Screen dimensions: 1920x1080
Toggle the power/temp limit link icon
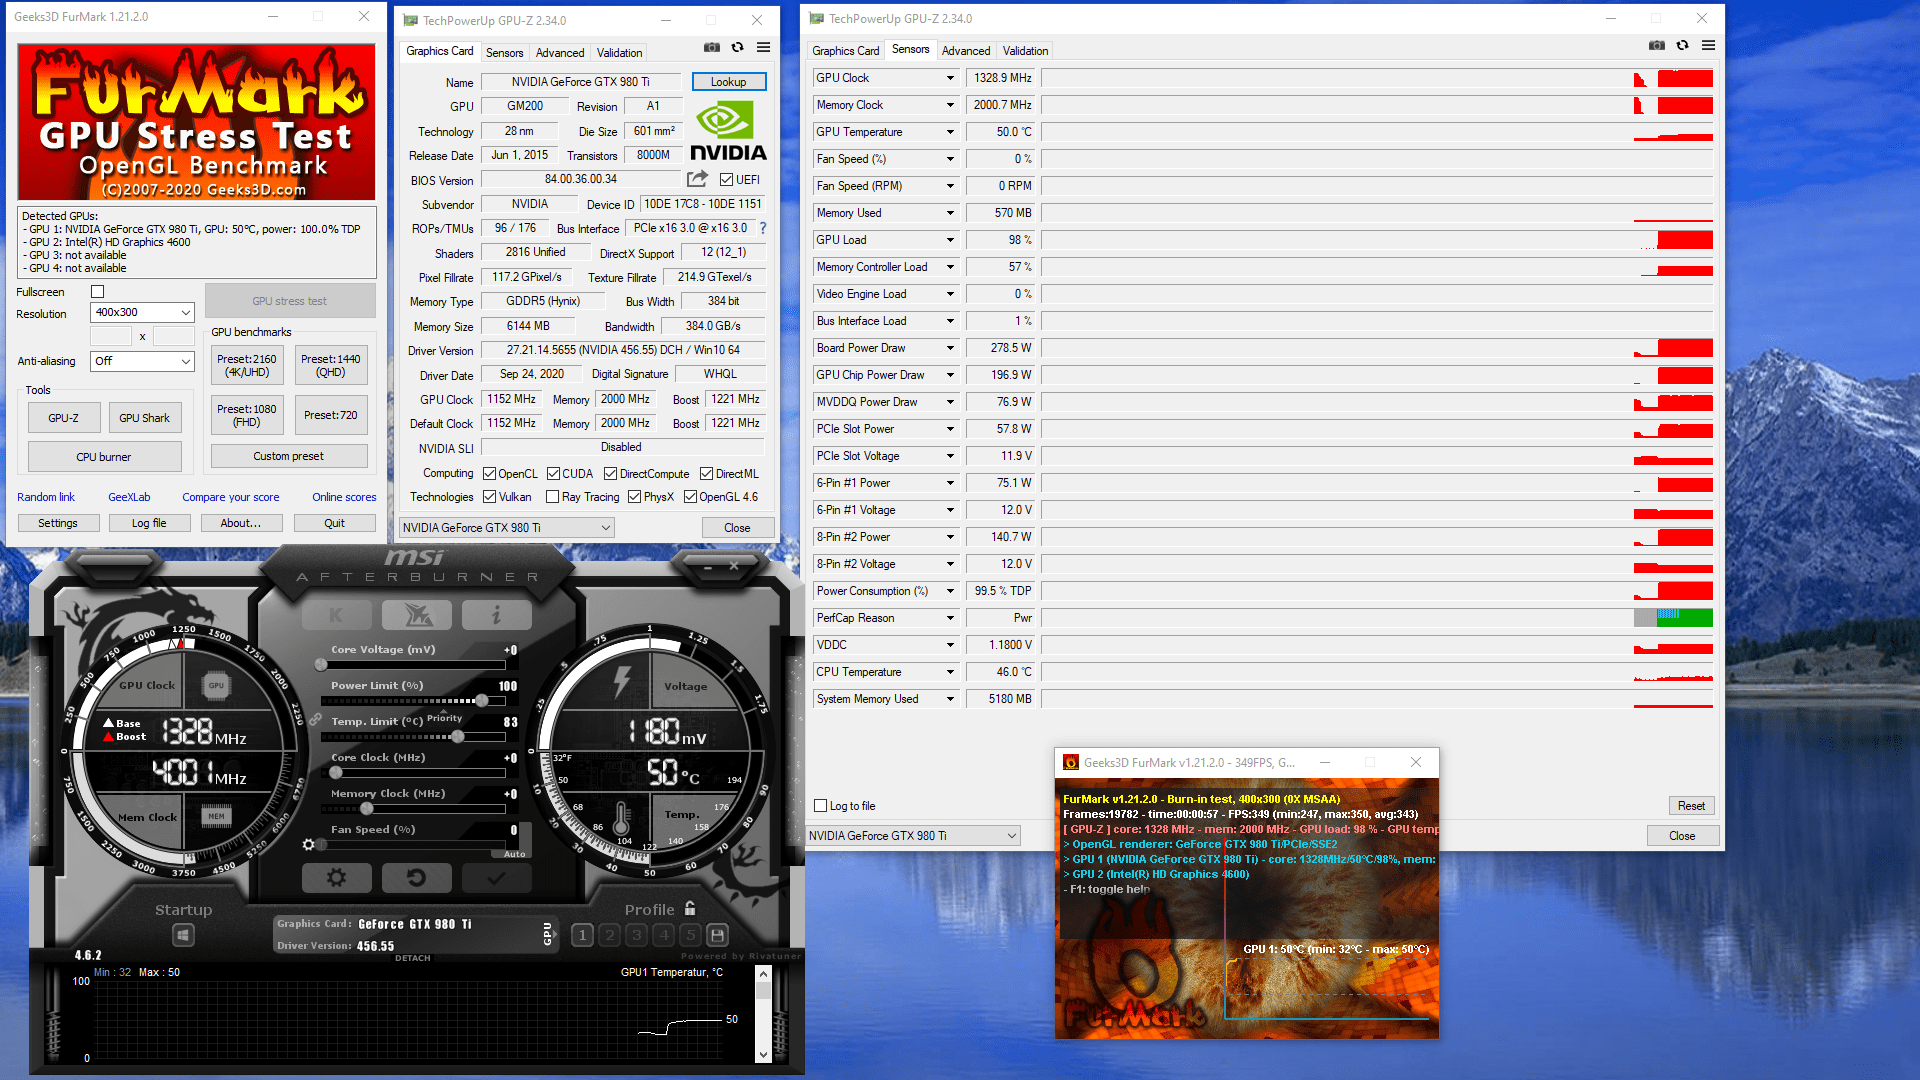click(x=315, y=720)
